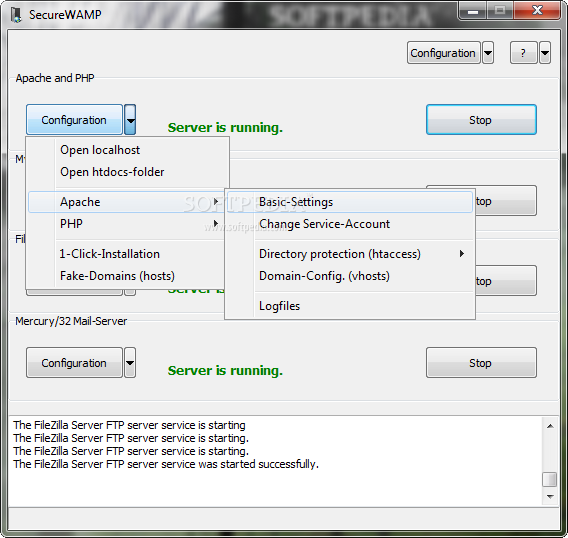
Task: Click the log scrollbar thumb
Action: (550, 479)
